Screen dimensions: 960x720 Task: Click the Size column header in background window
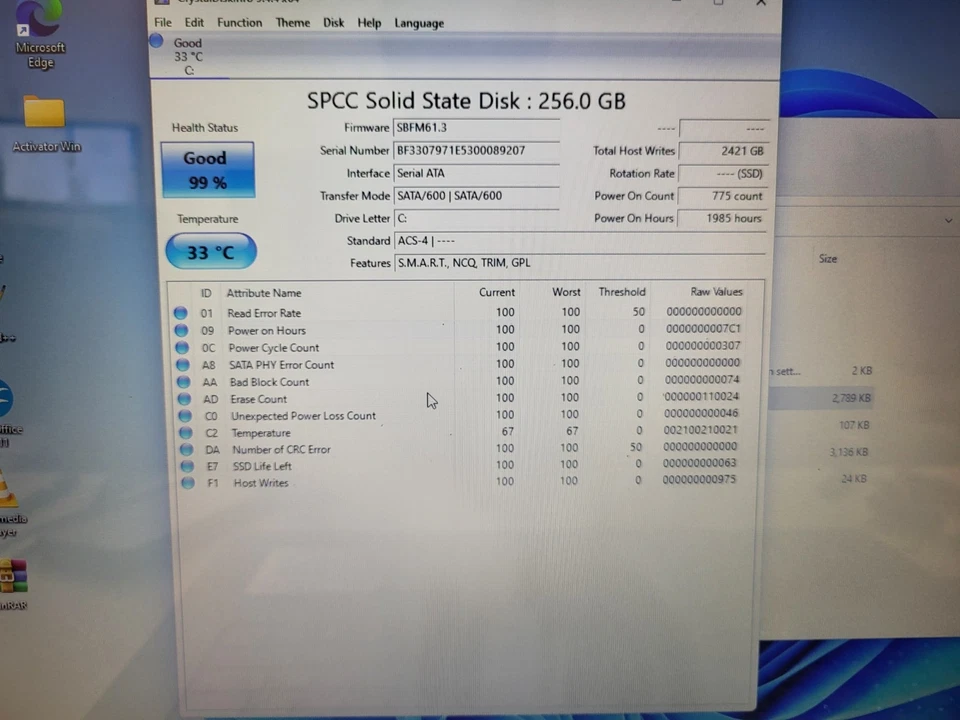point(828,259)
